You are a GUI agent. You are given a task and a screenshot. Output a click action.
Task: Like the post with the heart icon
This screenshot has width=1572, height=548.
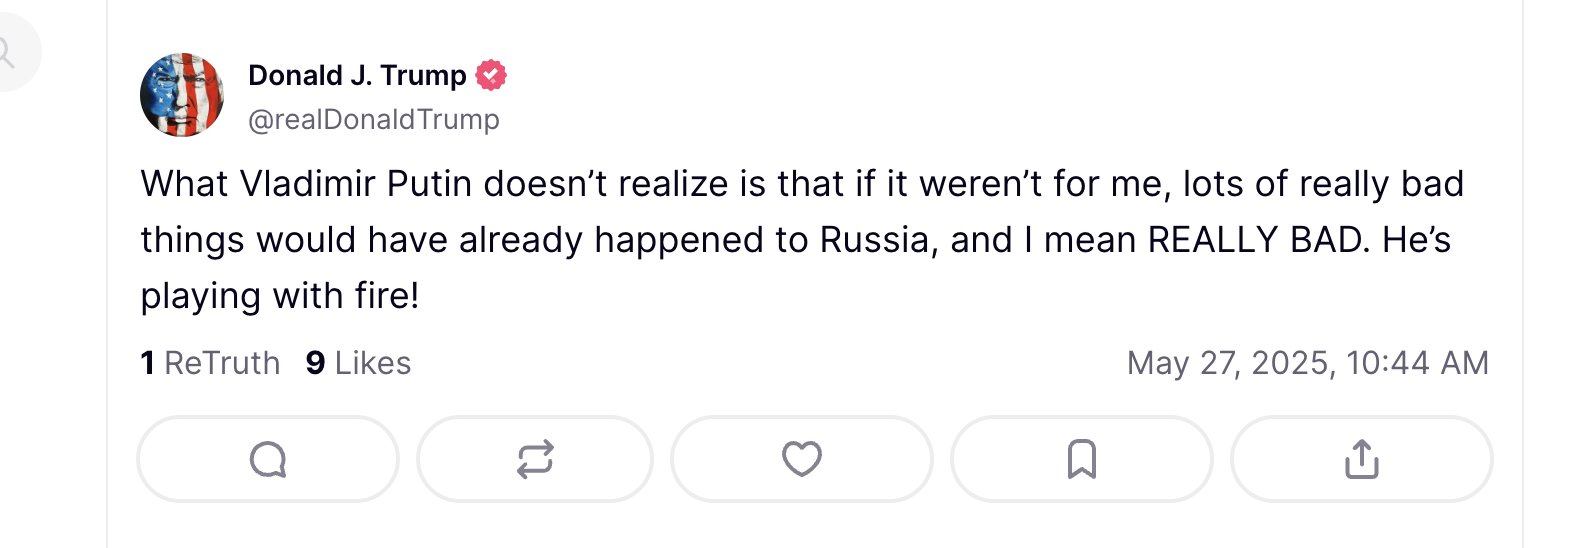801,459
